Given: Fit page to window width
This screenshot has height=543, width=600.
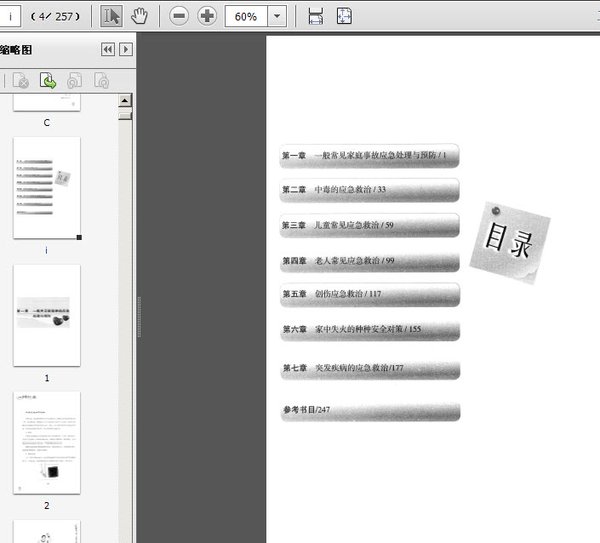Looking at the screenshot, I should click(316, 16).
